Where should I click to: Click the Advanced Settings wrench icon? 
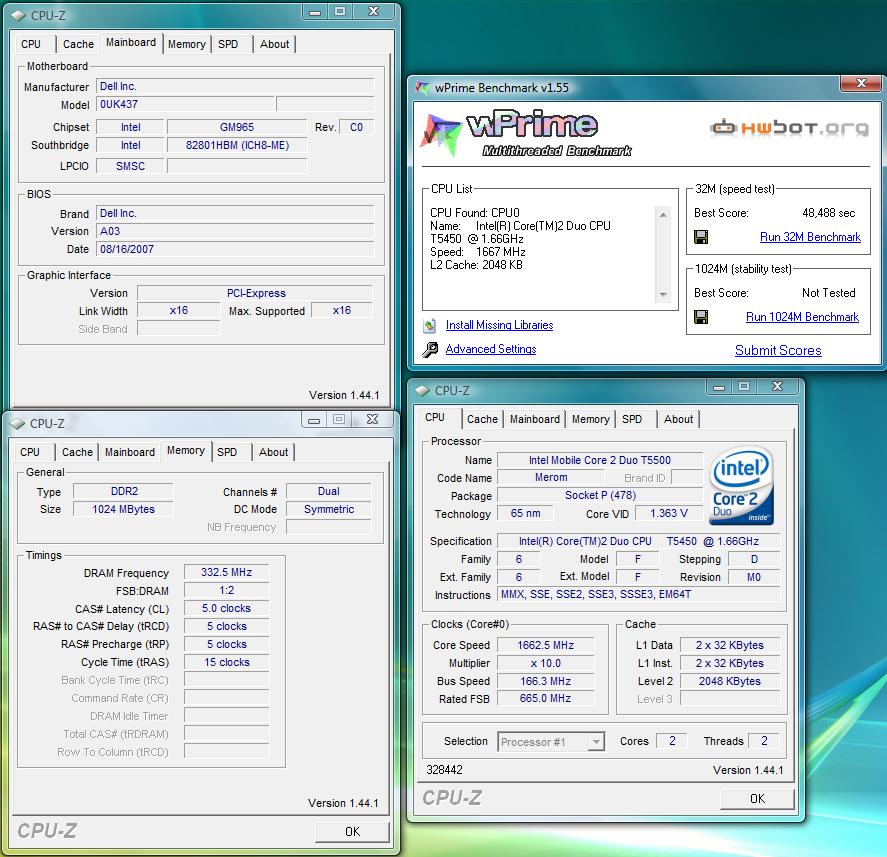tap(430, 350)
